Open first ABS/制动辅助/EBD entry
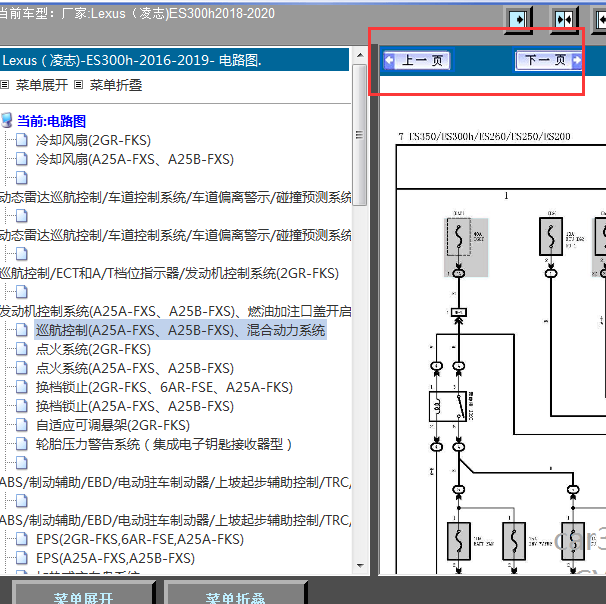The width and height of the screenshot is (606, 604). coord(176,482)
